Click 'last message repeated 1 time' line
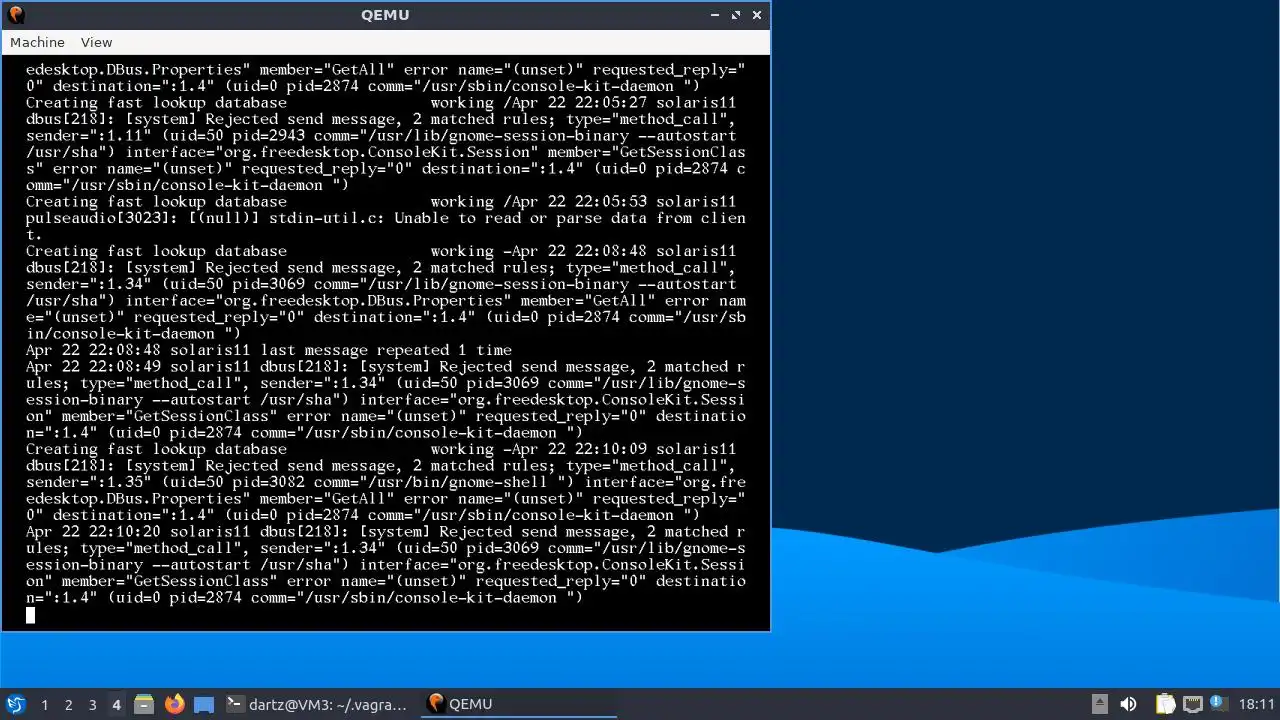Screen dimensions: 1280x720 pyautogui.click(x=386, y=350)
